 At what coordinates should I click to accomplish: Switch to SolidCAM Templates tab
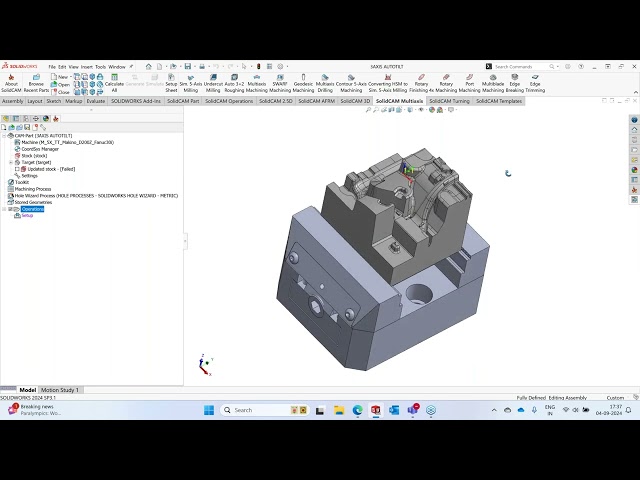click(x=499, y=101)
